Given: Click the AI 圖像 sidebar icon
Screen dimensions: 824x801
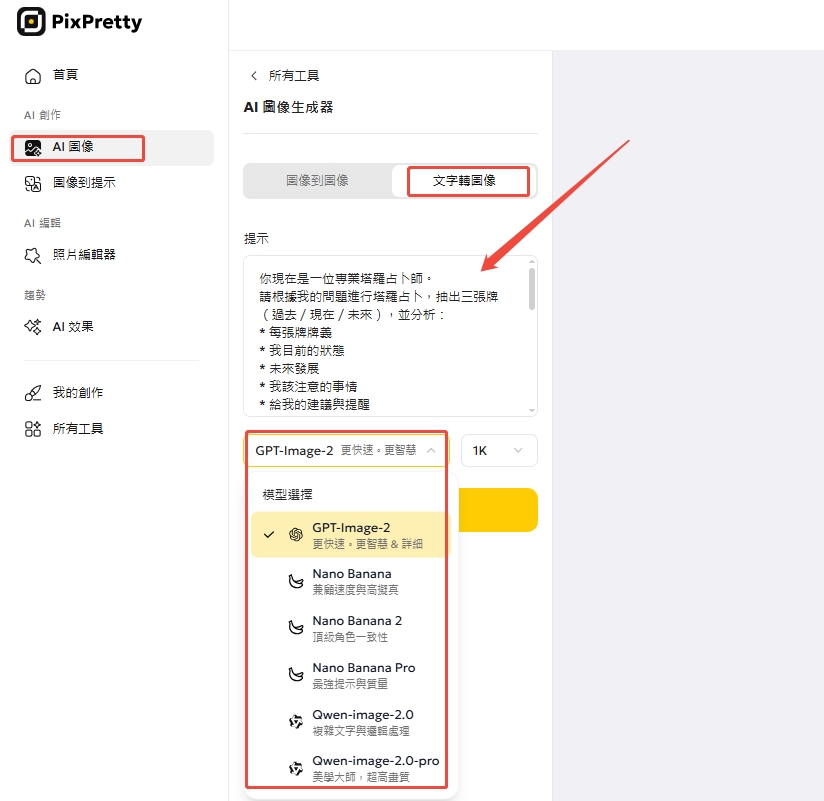Looking at the screenshot, I should click(x=33, y=148).
